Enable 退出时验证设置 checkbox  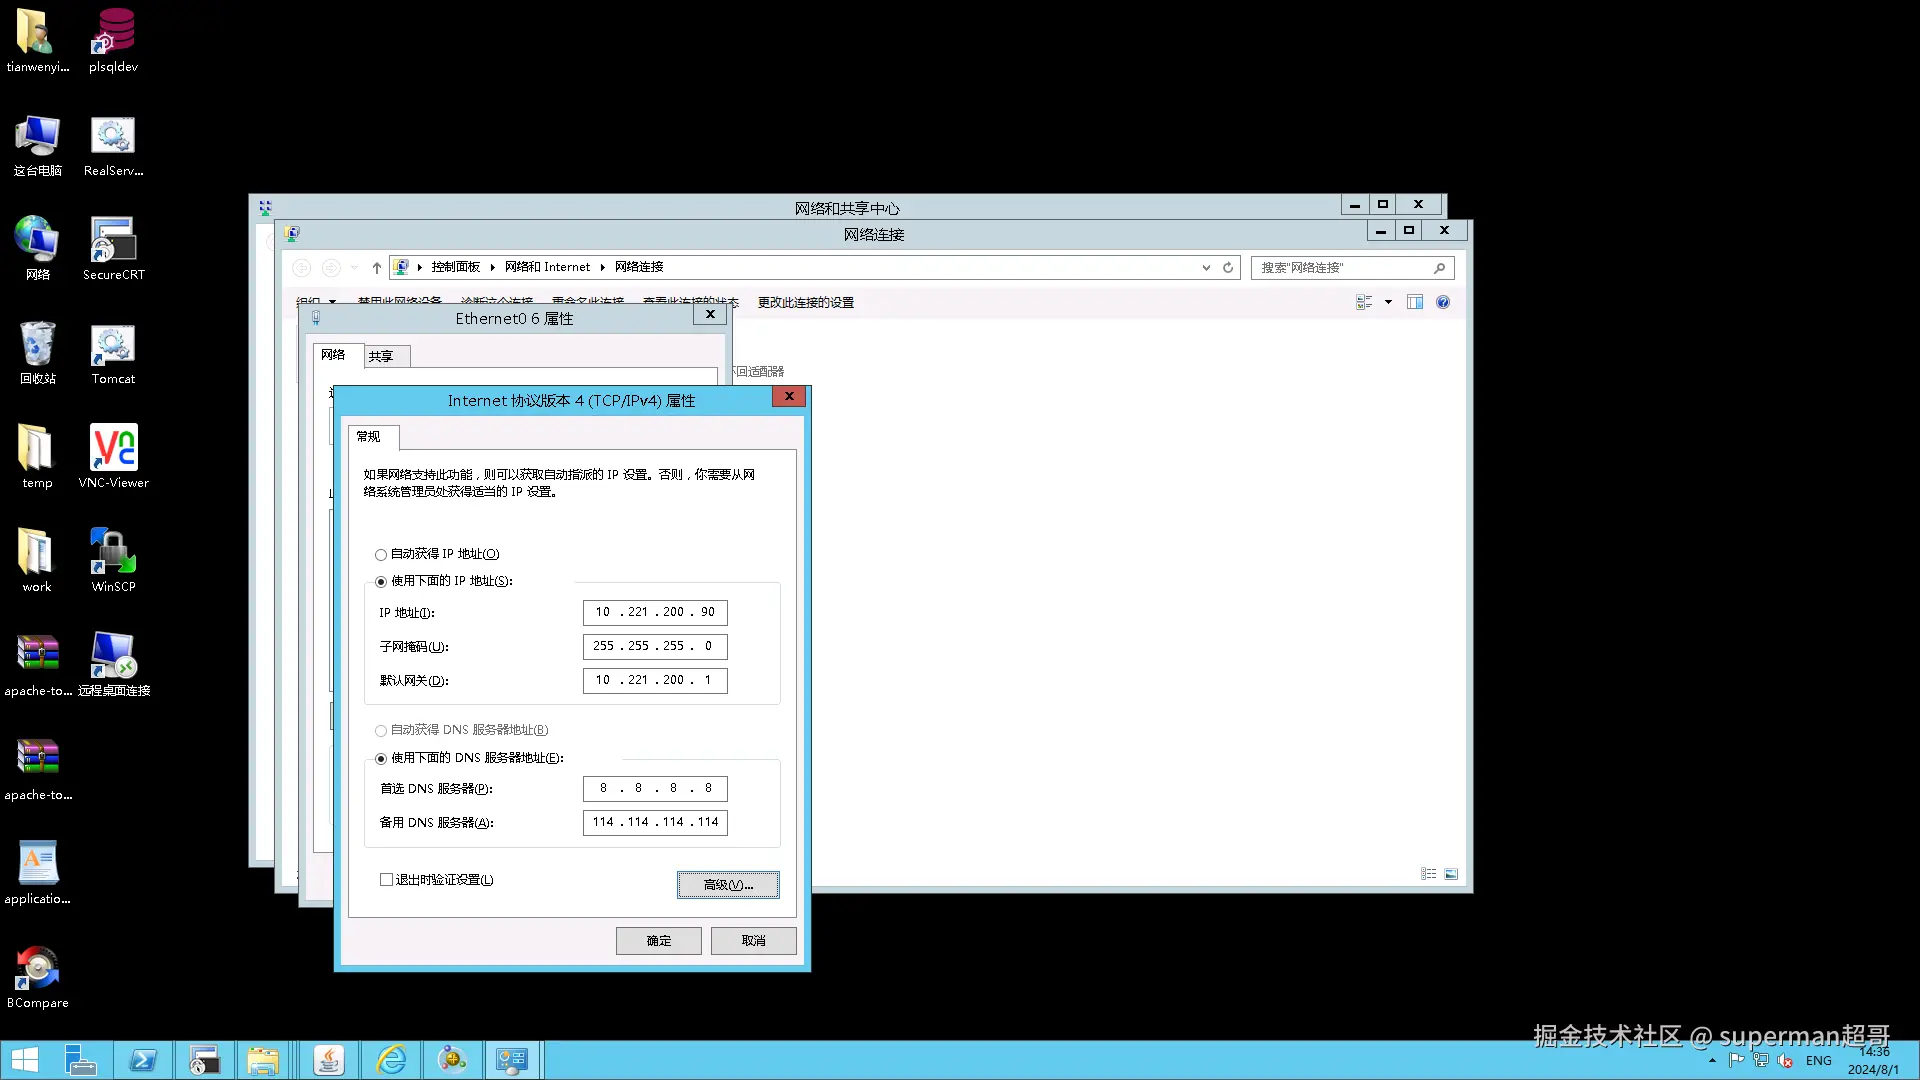(x=386, y=880)
